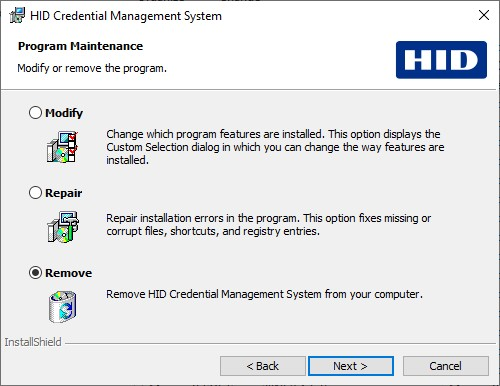Click the Program Maintenance heading

[80, 46]
